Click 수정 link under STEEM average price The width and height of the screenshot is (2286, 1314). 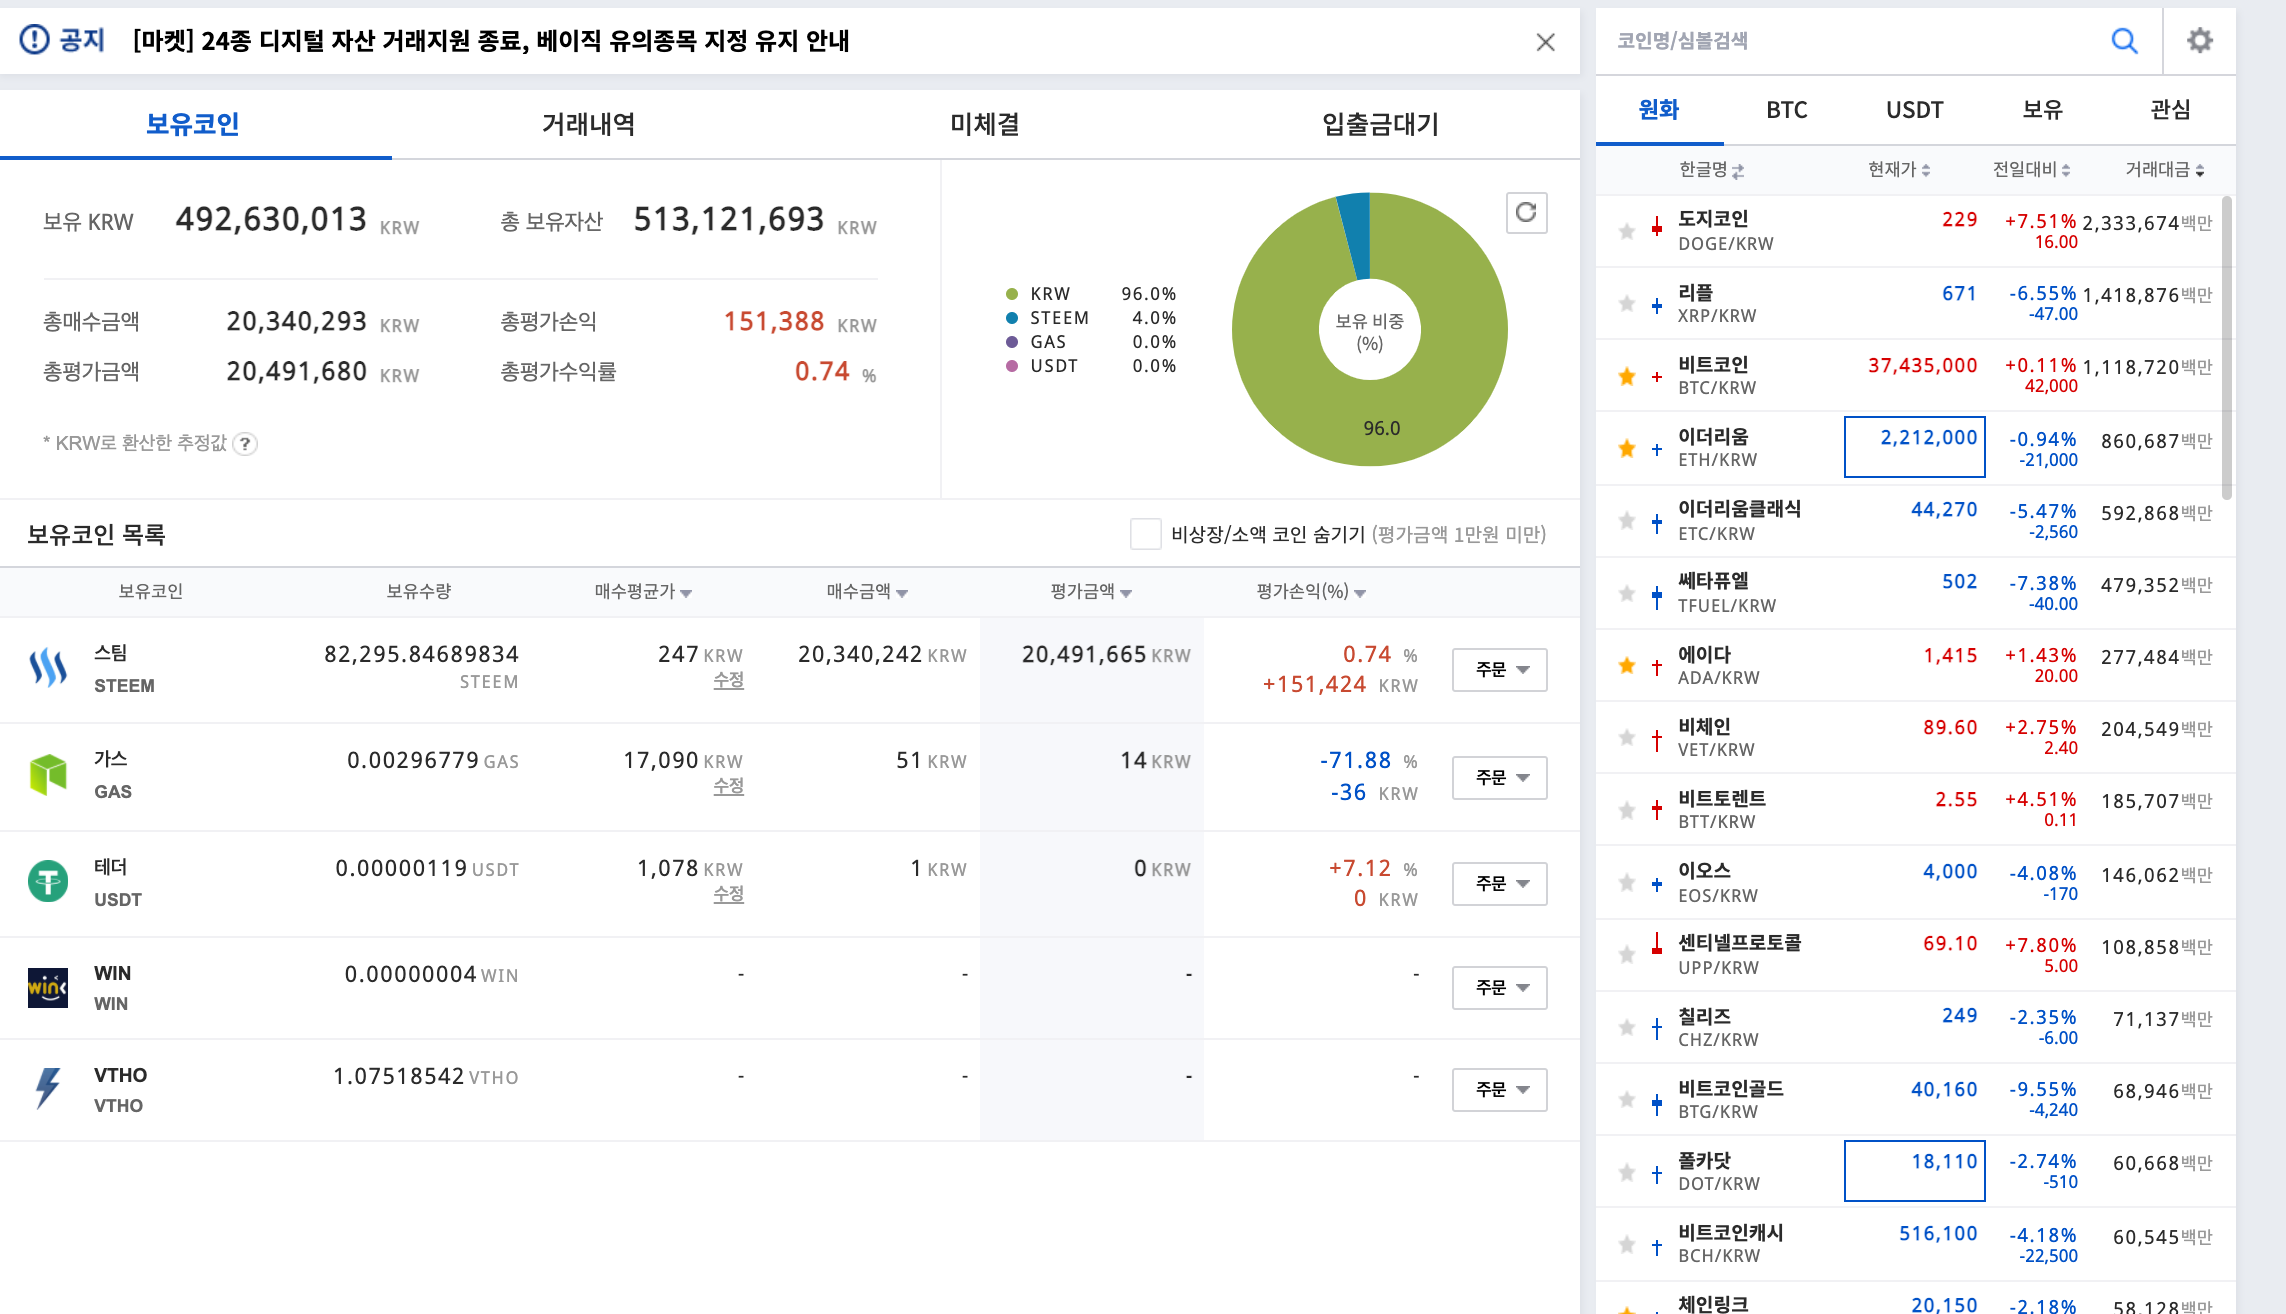[728, 680]
